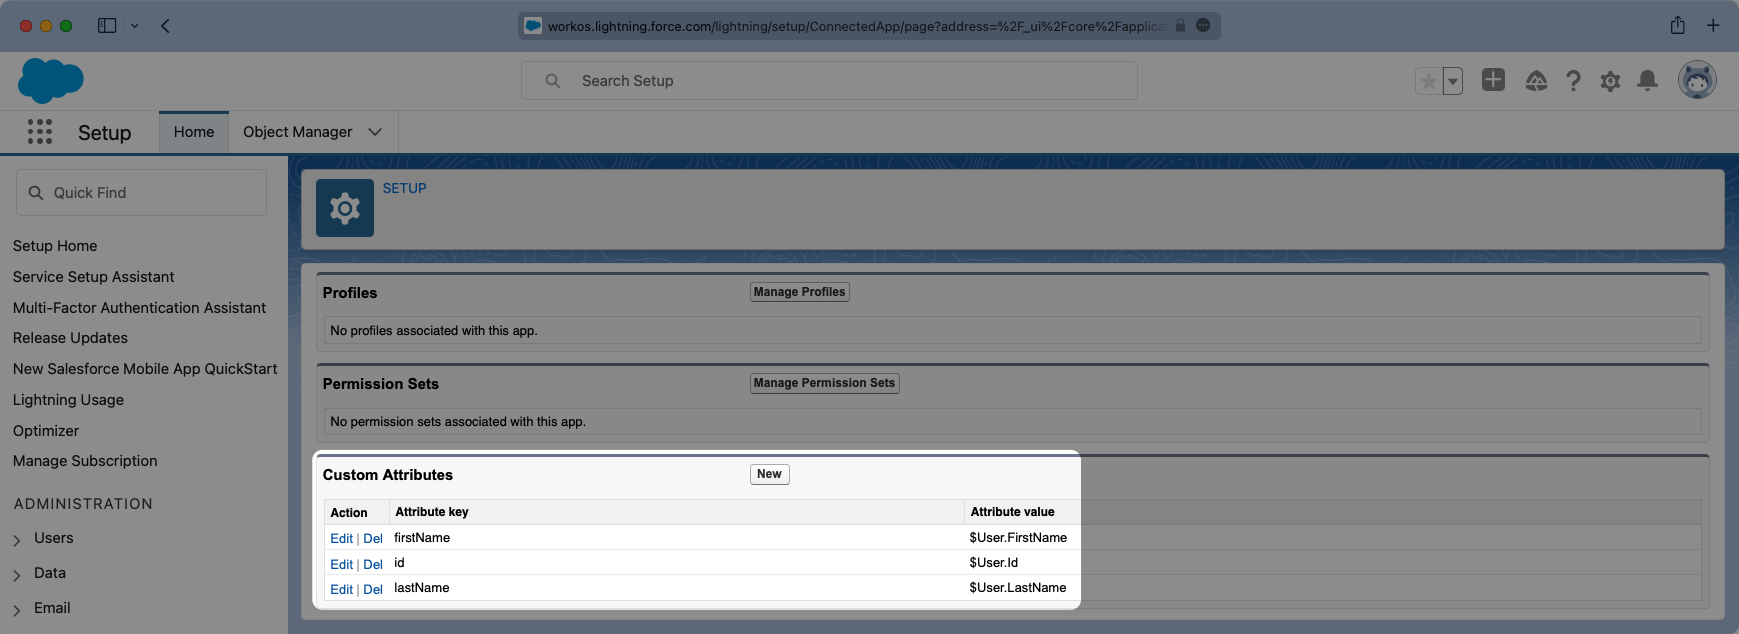This screenshot has height=634, width=1739.
Task: Open Release Updates from the sidebar
Action: click(70, 338)
